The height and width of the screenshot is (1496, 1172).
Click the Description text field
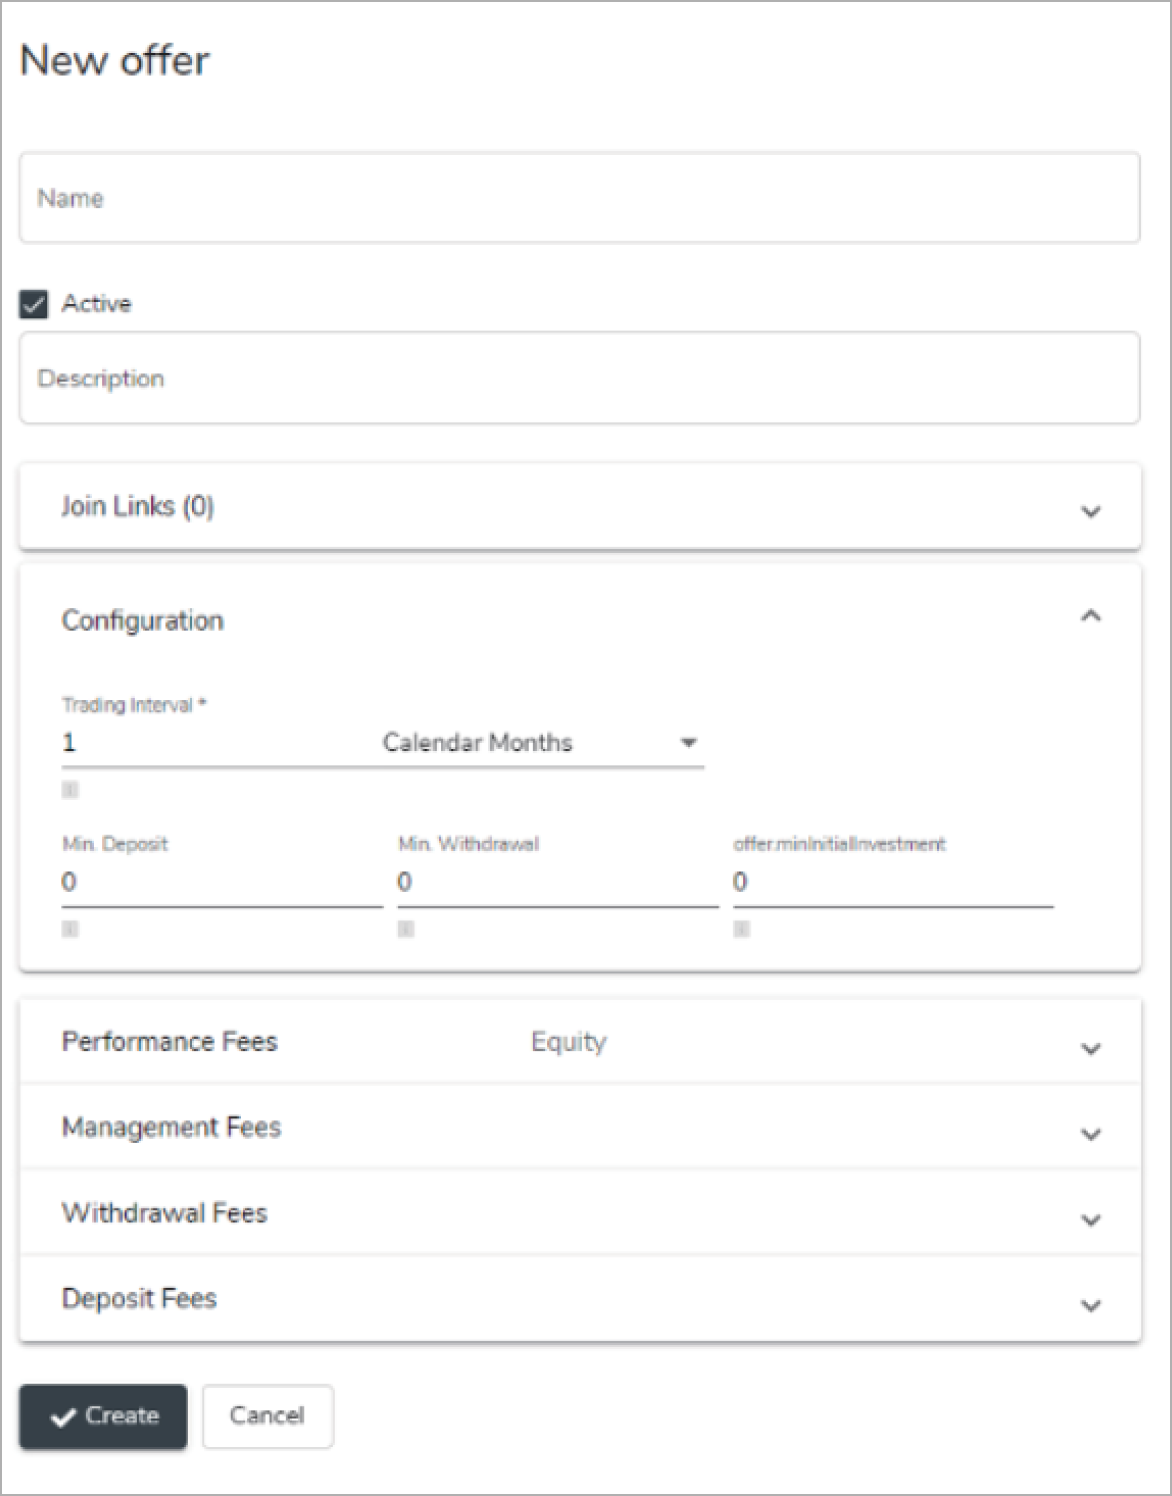point(579,378)
